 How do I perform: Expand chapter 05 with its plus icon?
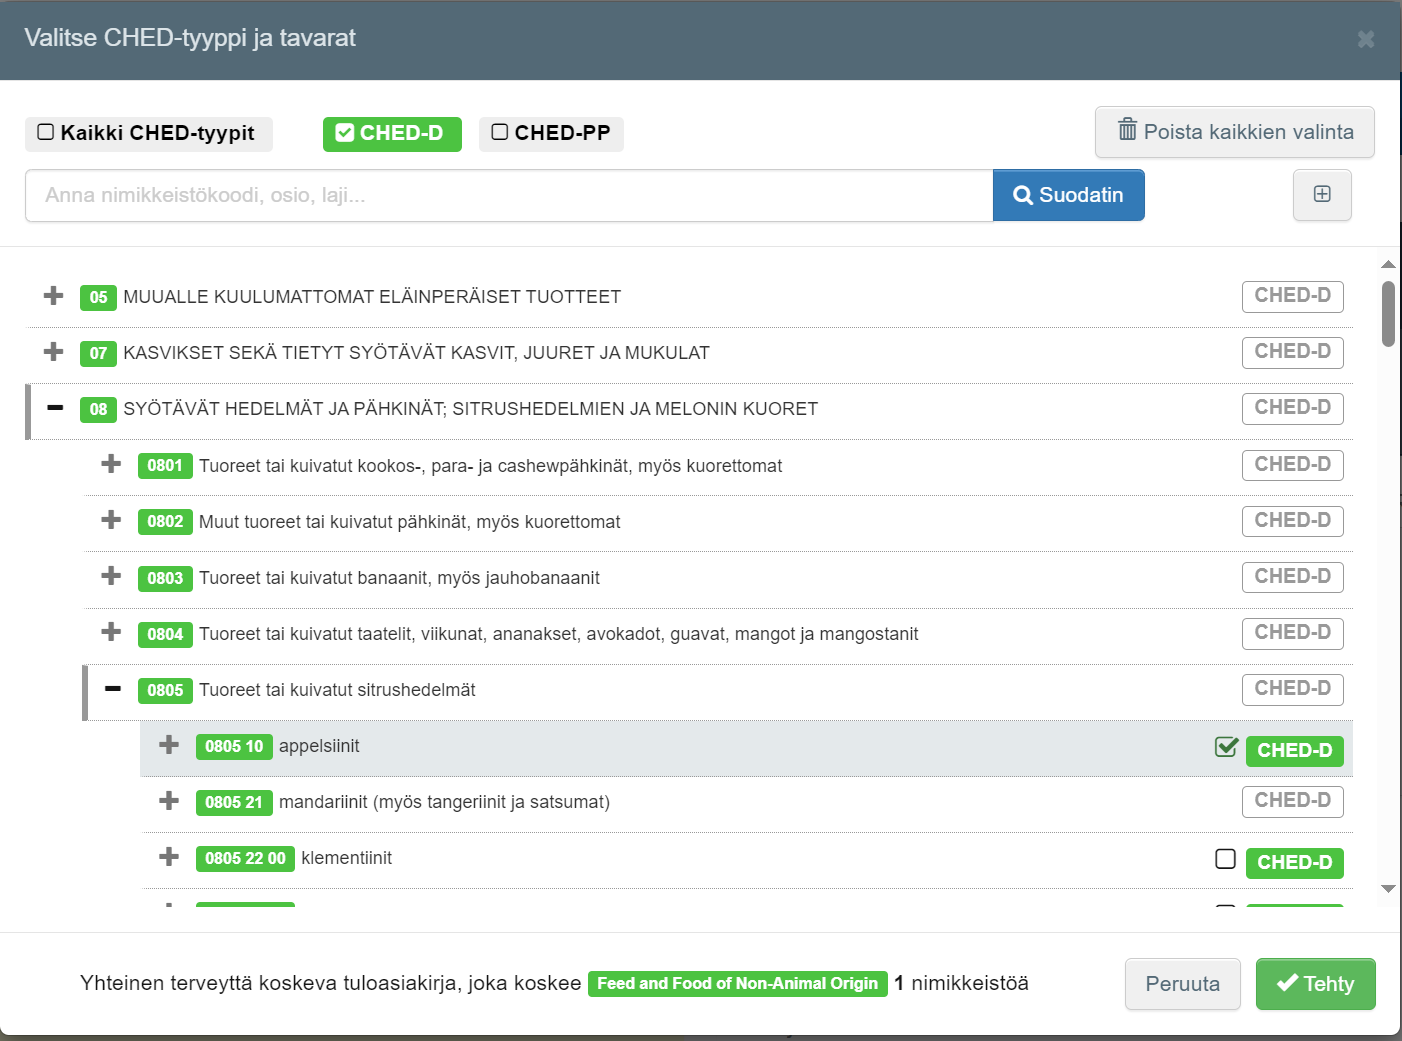coord(54,296)
